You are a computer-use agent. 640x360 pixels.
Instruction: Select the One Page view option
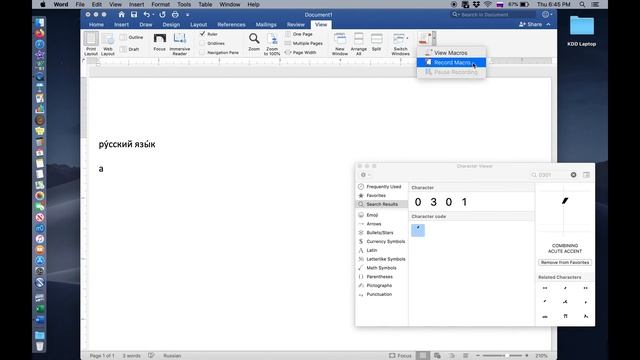tap(299, 34)
